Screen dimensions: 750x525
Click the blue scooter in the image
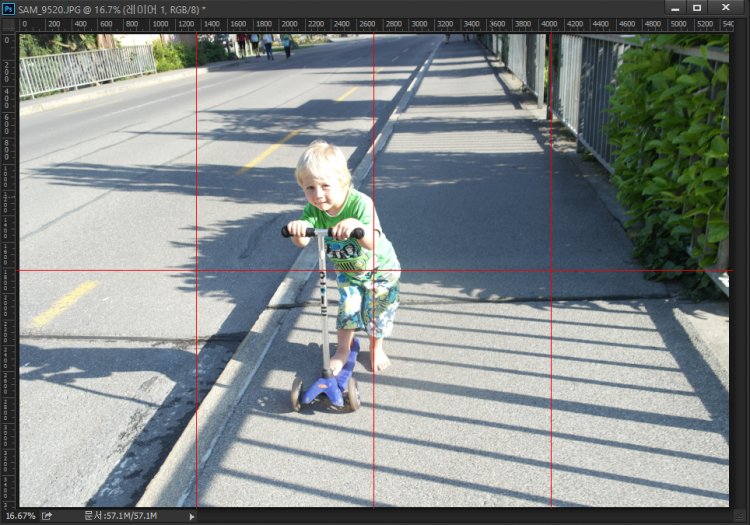coord(329,383)
